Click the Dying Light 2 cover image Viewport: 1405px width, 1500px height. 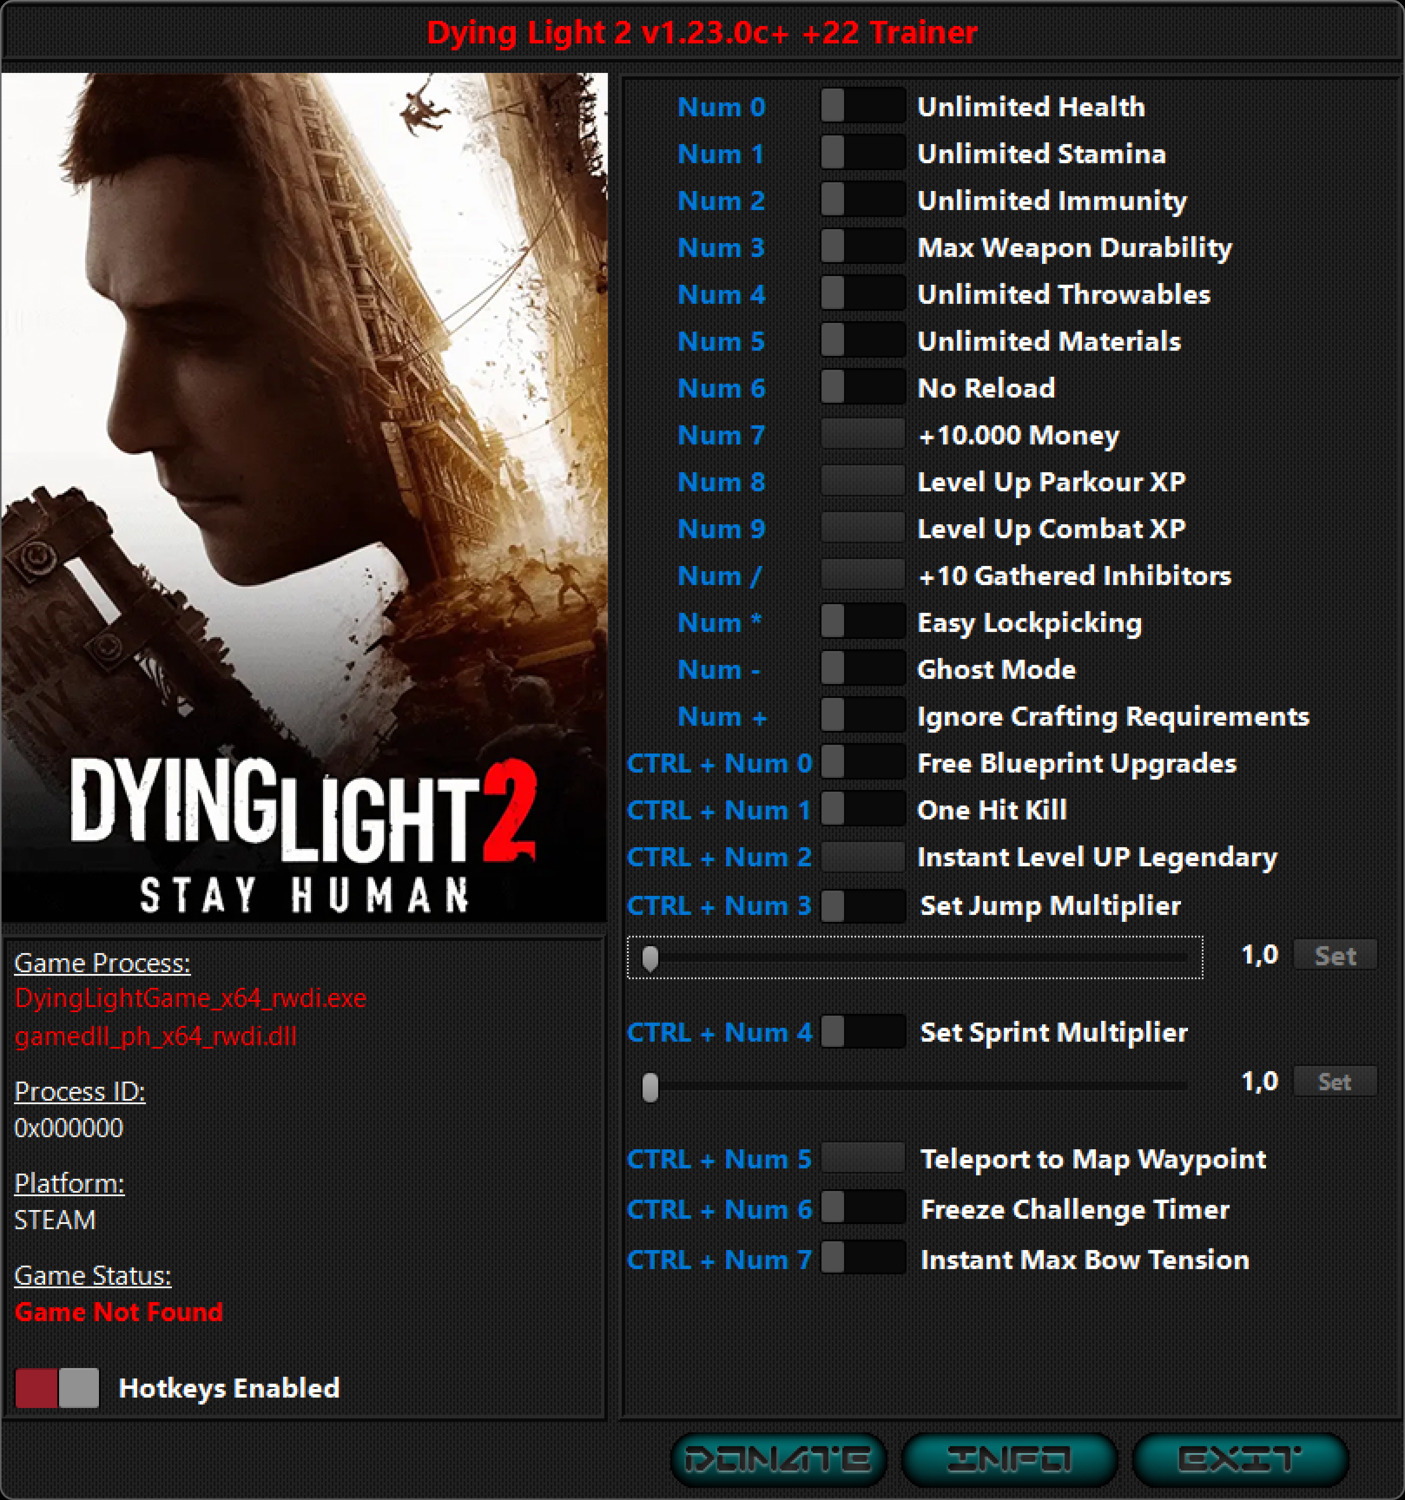304,497
